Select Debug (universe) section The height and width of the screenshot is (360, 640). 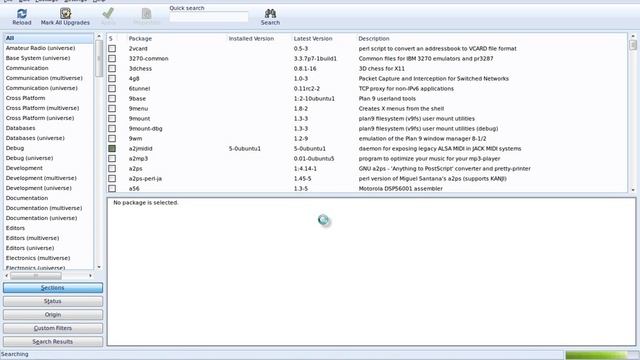[29, 158]
